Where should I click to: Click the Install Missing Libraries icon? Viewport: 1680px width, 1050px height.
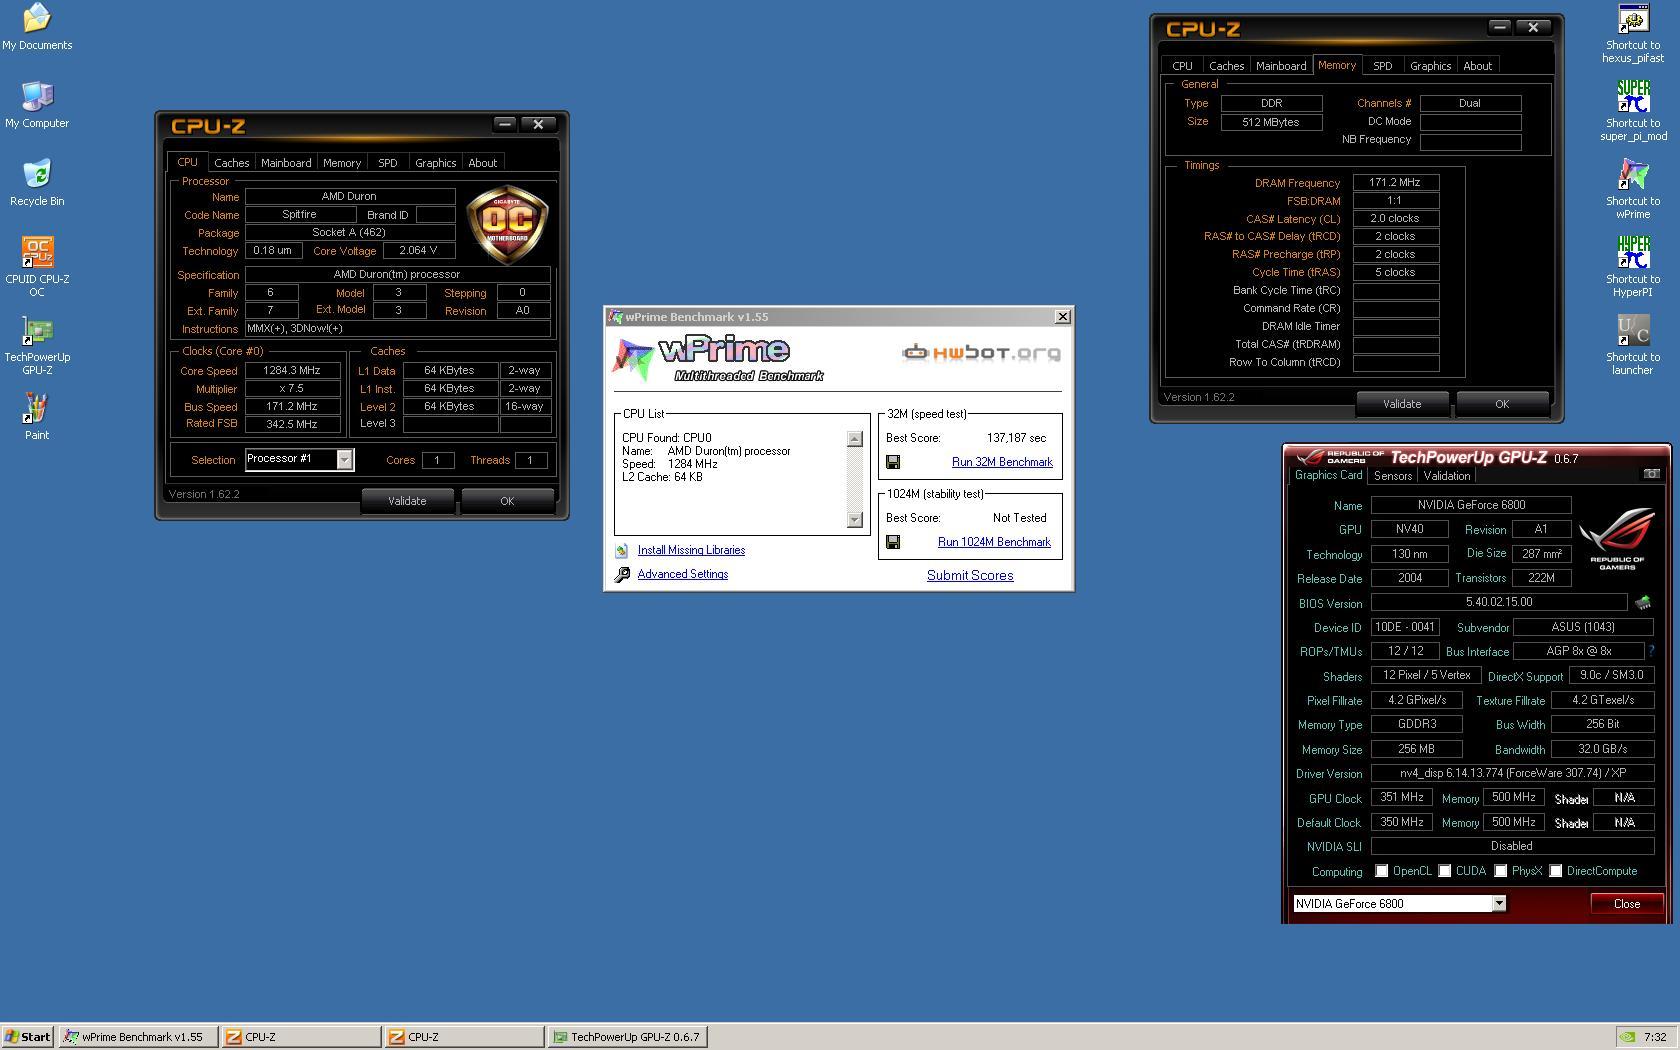[622, 550]
